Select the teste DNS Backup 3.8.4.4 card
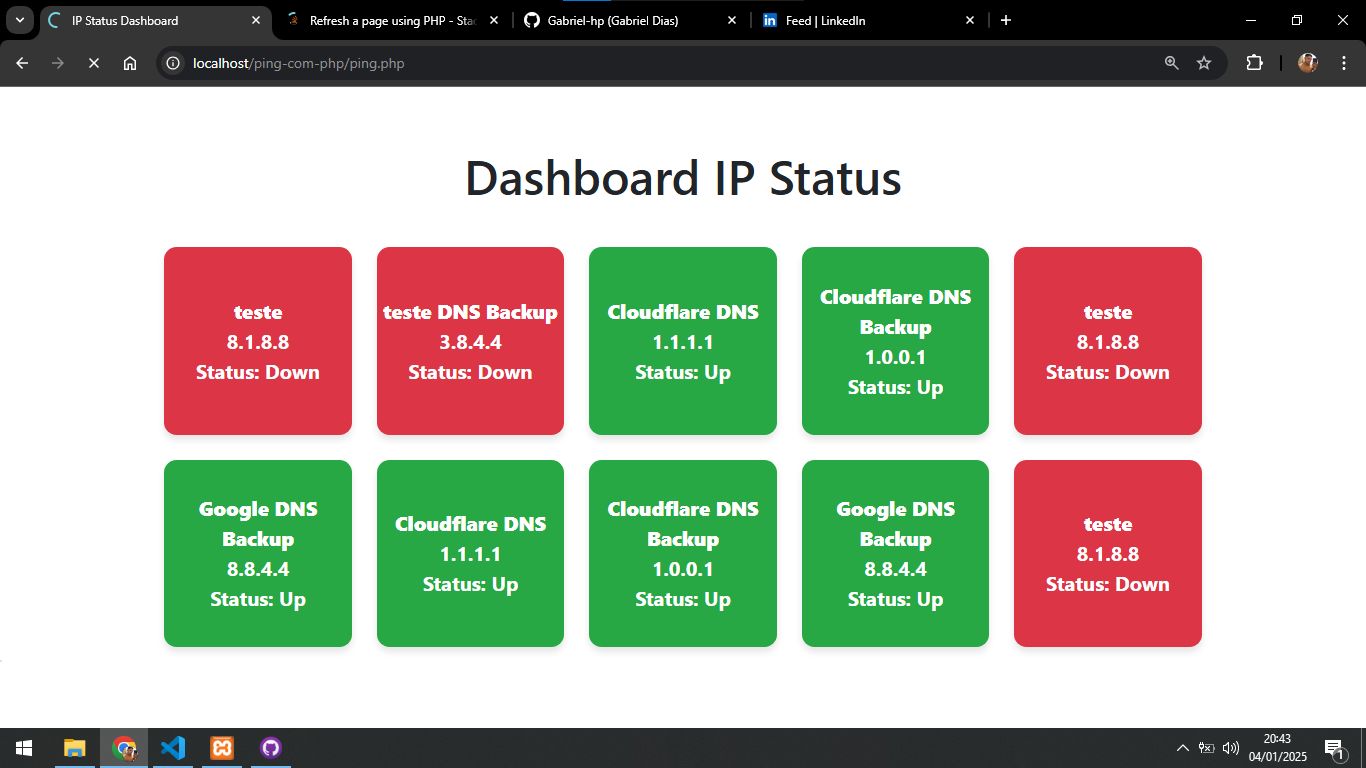The width and height of the screenshot is (1366, 768). tap(470, 341)
